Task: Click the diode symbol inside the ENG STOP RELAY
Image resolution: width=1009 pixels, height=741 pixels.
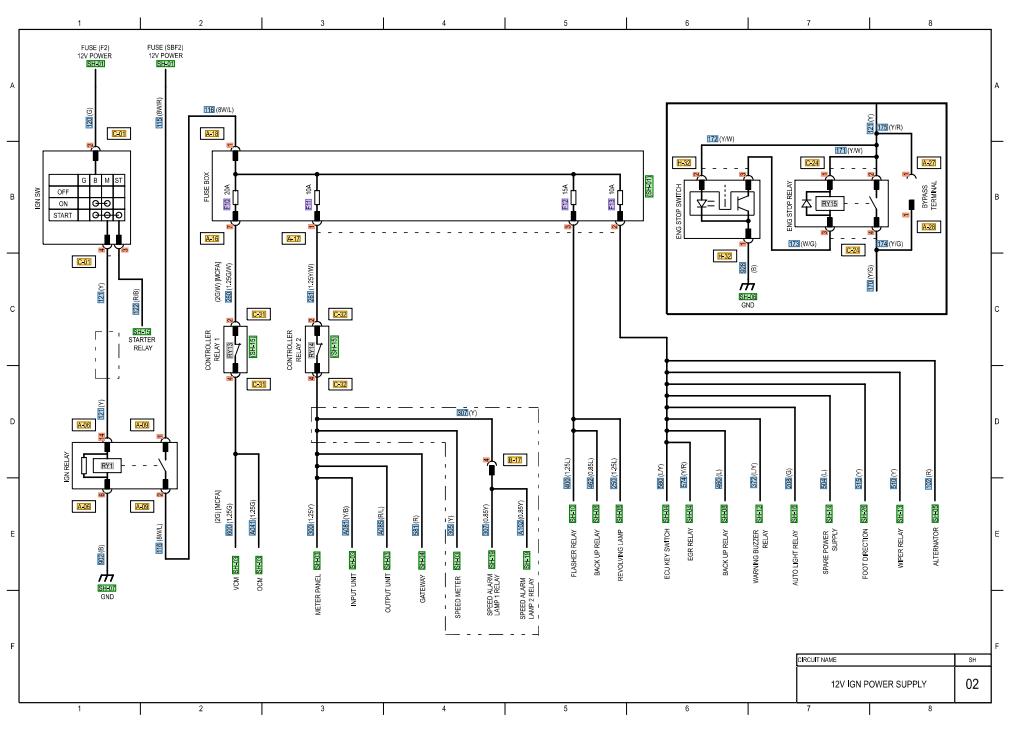Action: pos(806,204)
